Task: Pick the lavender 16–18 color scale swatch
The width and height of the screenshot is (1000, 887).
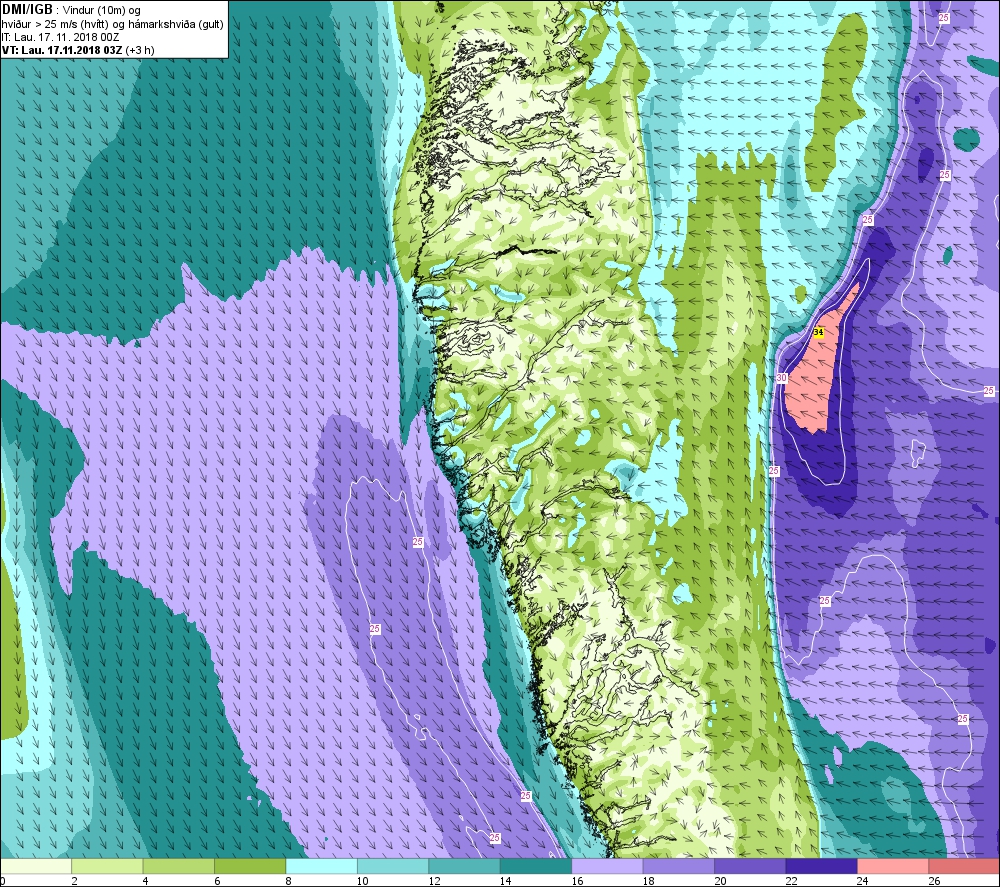Action: point(607,866)
